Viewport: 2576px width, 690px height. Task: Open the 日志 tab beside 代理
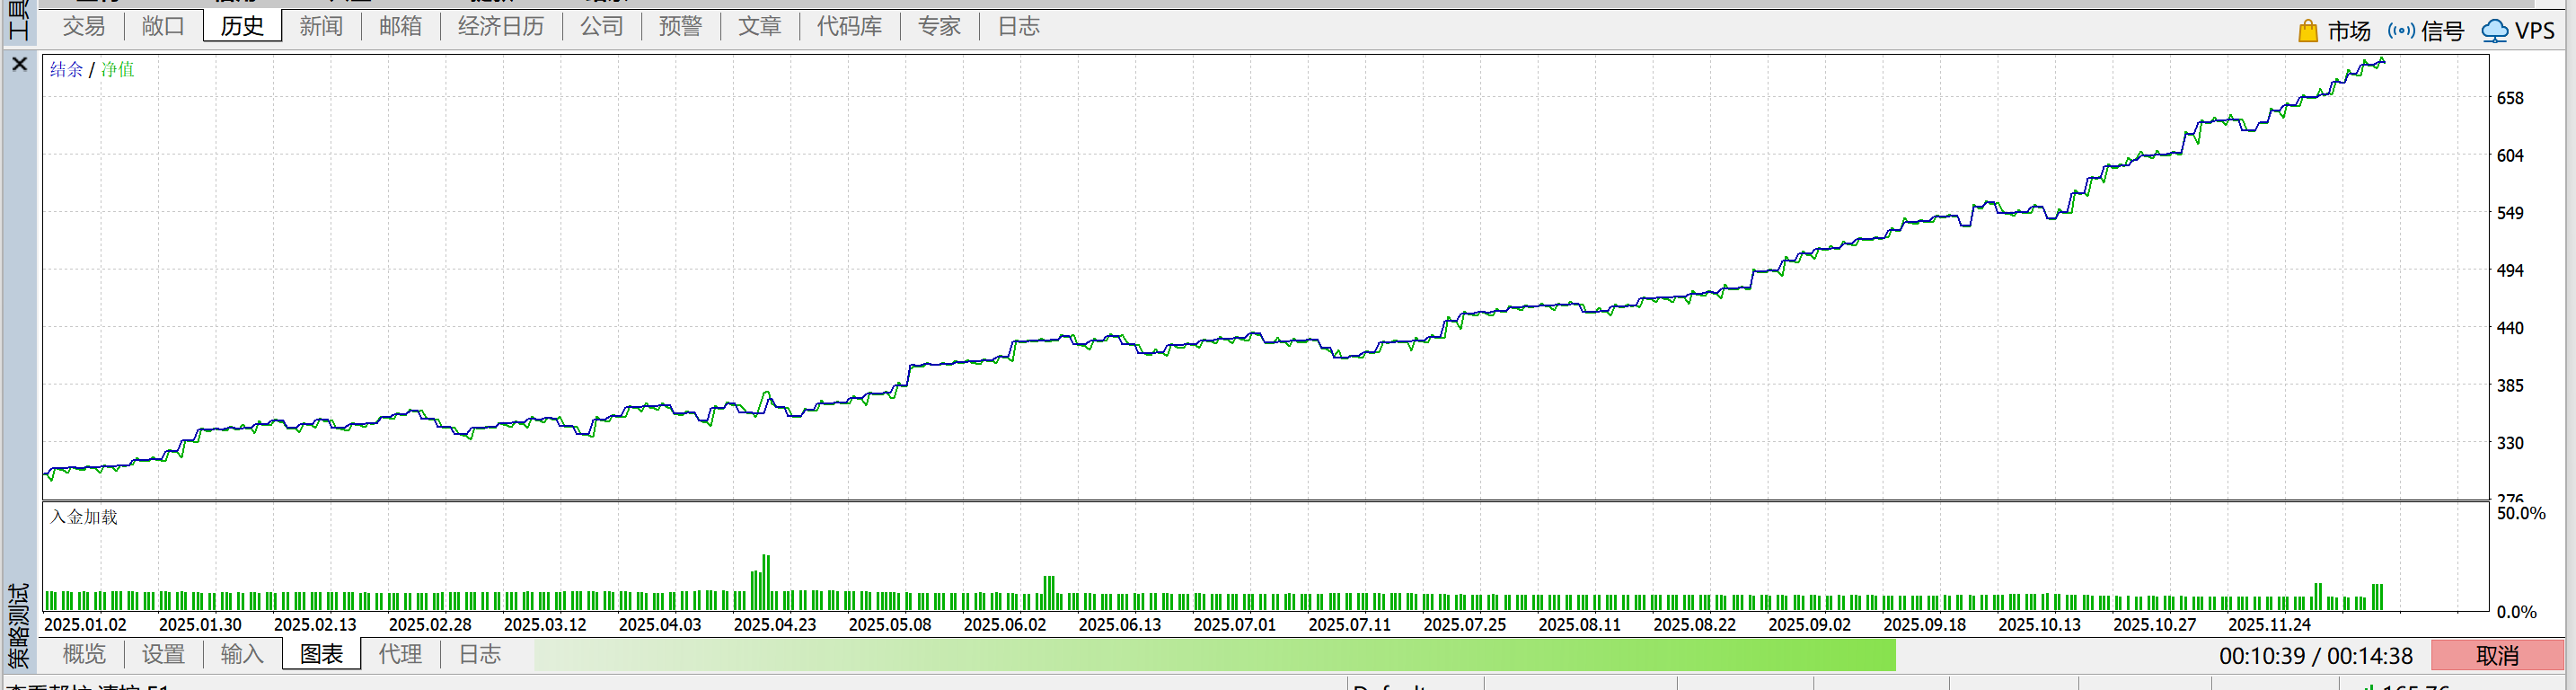click(480, 654)
